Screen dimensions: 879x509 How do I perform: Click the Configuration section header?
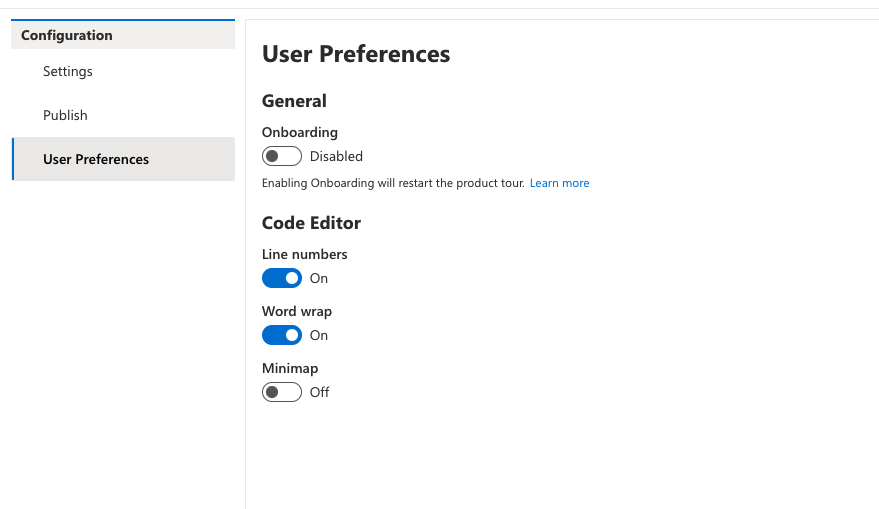coord(67,35)
